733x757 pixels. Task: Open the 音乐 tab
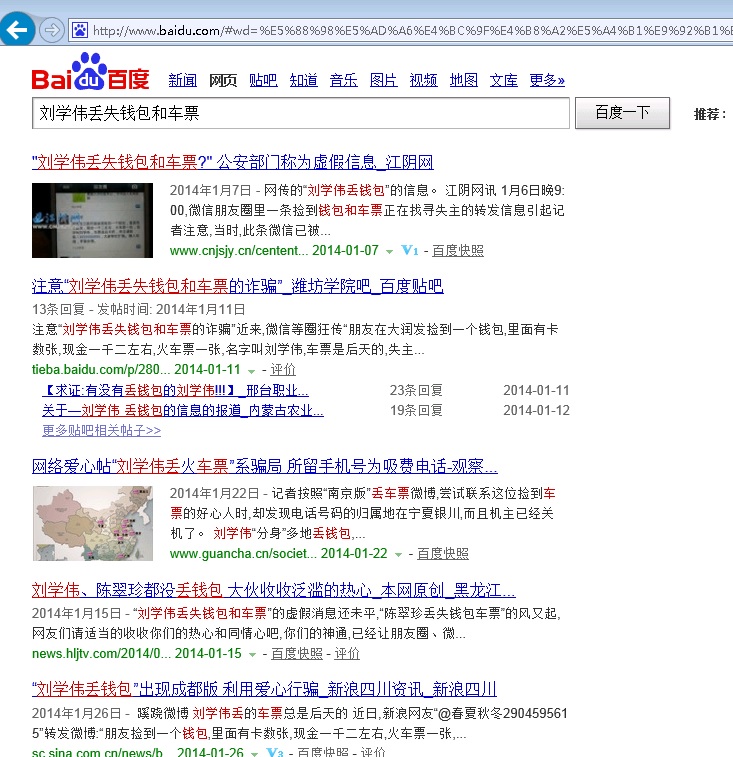pos(343,80)
